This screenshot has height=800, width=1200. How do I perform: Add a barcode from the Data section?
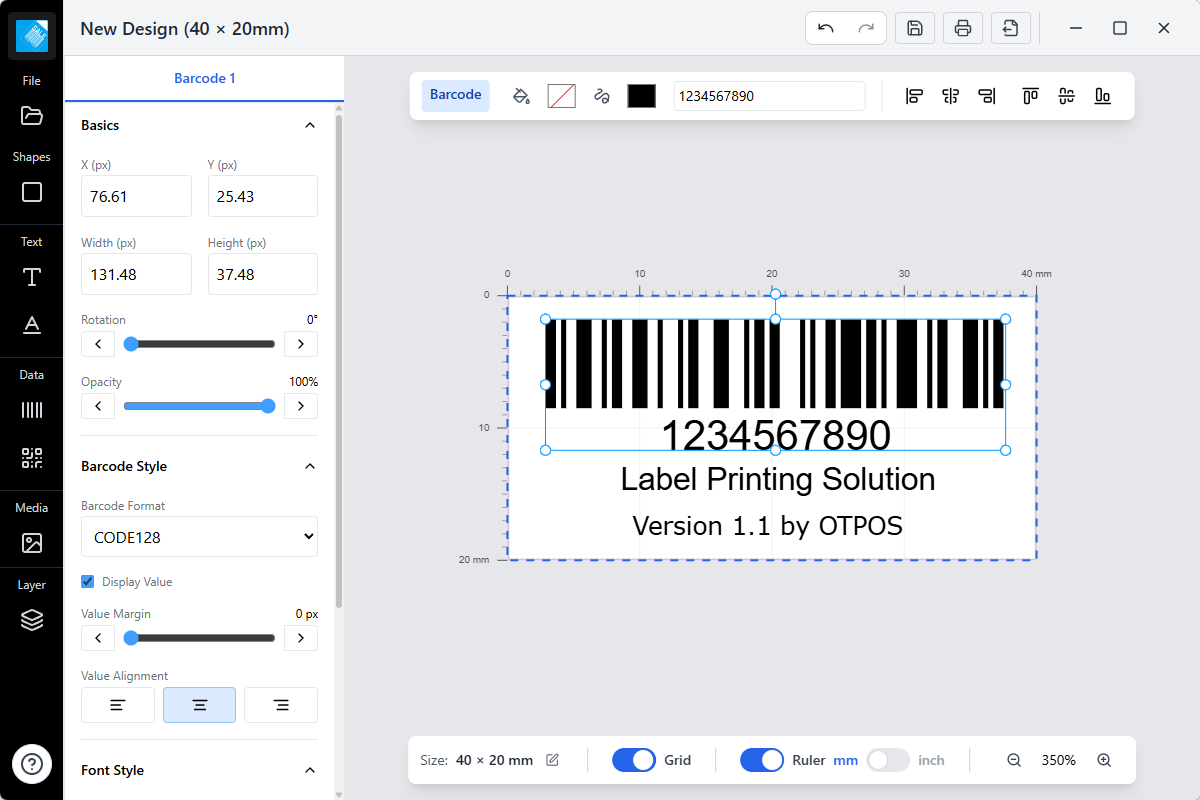(32, 410)
